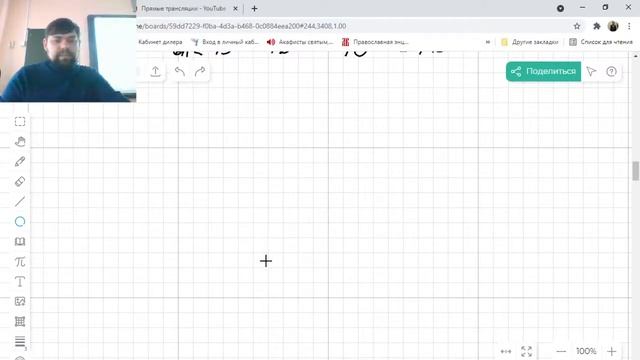Open the Другие закладки folder
The image size is (640, 360).
[x=530, y=42]
